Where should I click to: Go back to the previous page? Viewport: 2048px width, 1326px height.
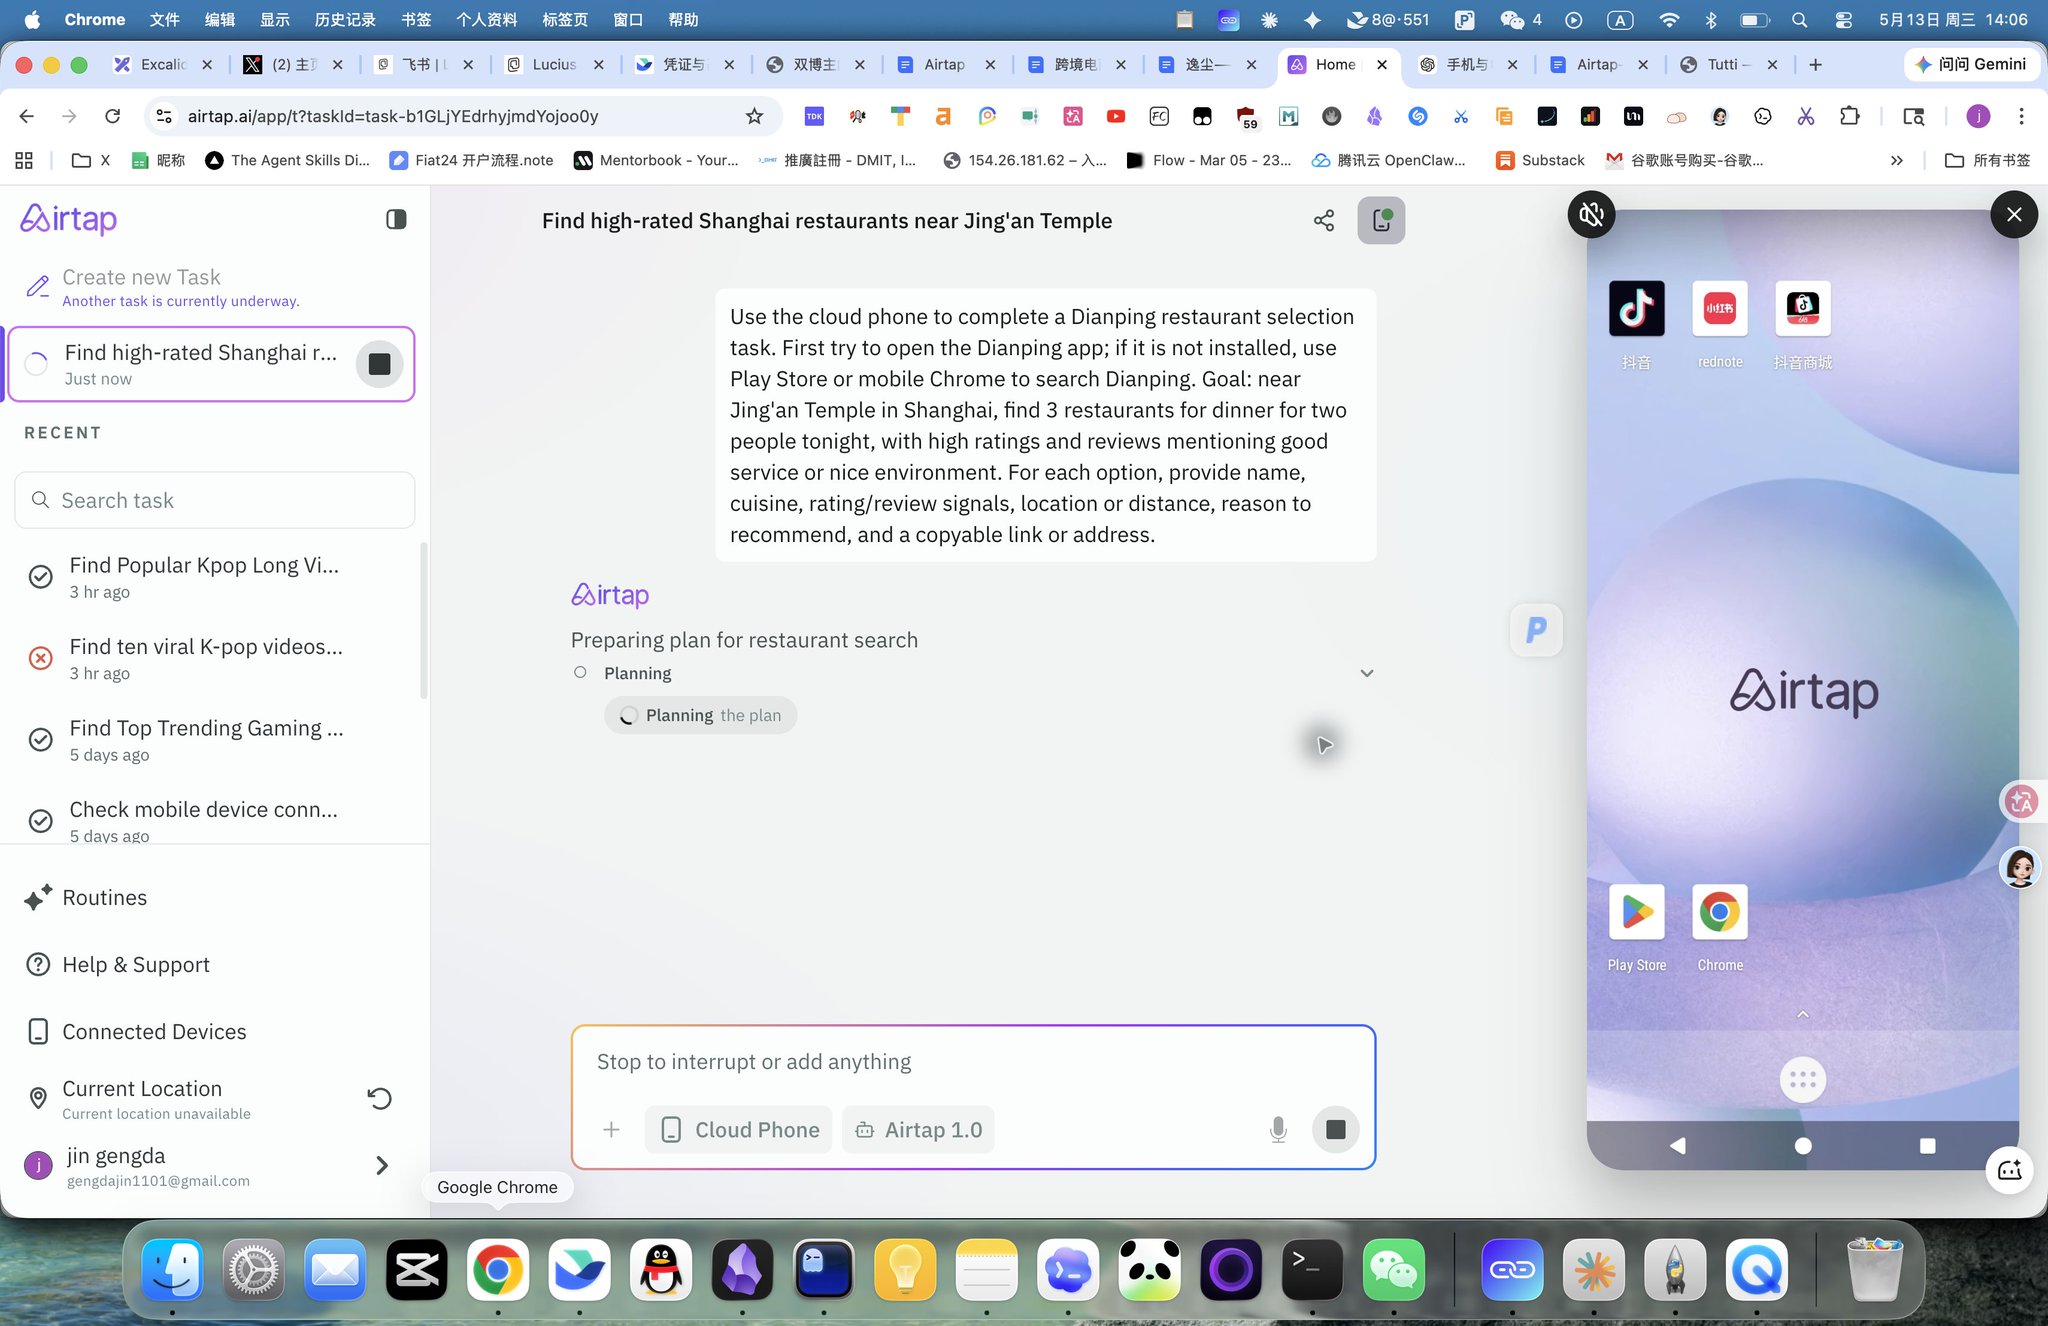click(x=27, y=116)
